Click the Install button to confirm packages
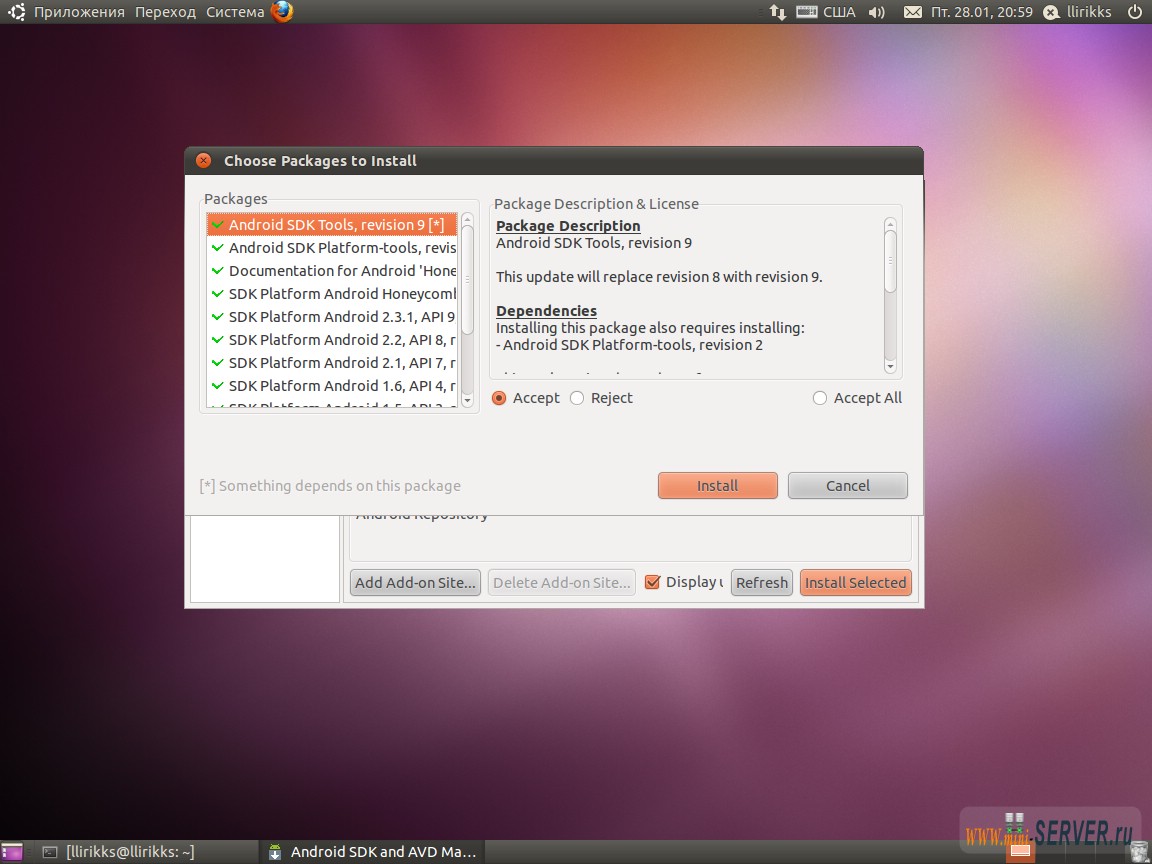This screenshot has height=864, width=1152. [x=717, y=485]
